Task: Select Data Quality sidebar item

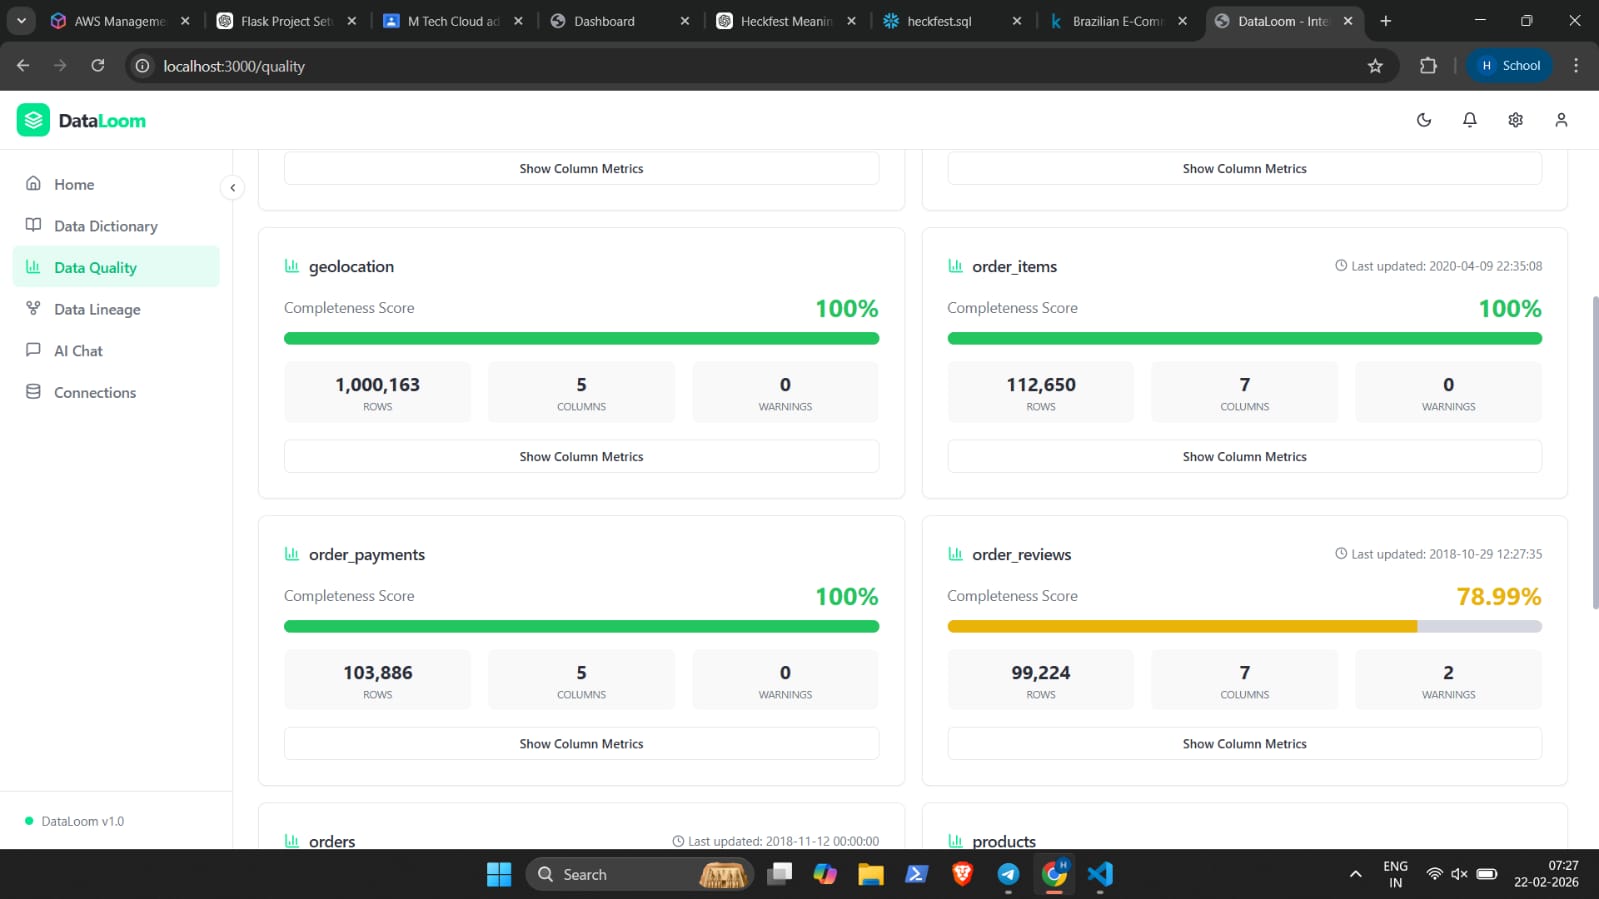Action: pos(116,267)
